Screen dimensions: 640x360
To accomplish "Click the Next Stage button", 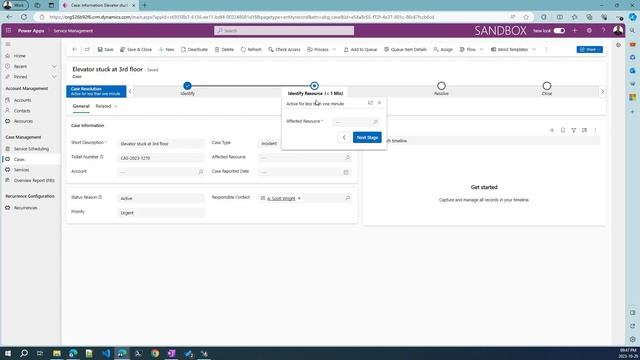I will pos(367,138).
